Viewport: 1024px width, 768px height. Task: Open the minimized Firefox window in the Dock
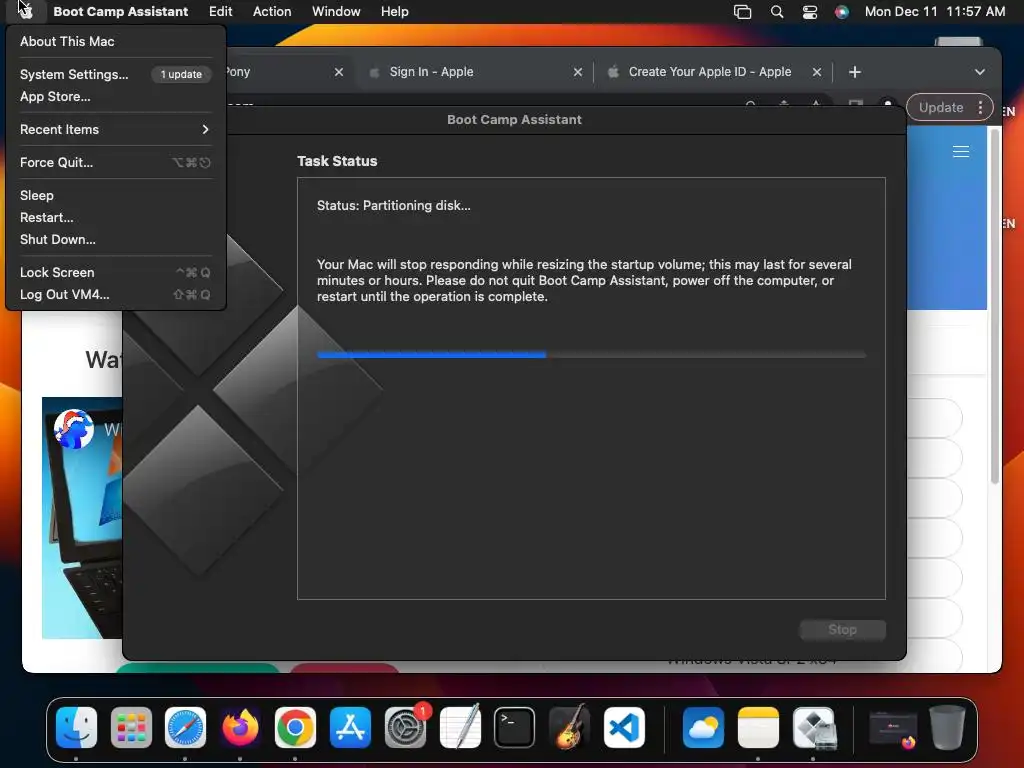pyautogui.click(x=893, y=730)
